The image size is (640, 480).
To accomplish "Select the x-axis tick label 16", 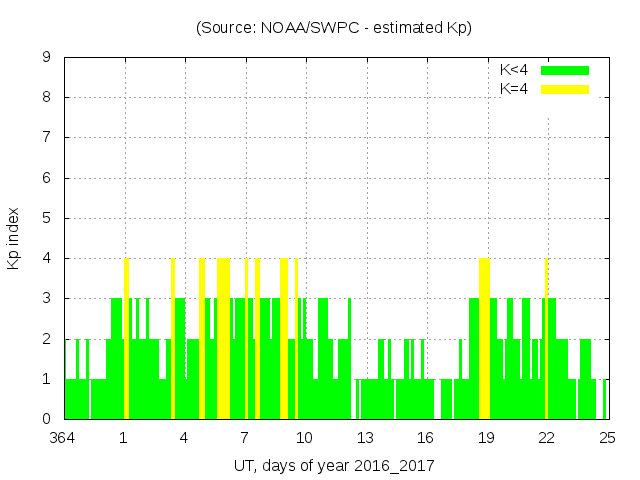I will pyautogui.click(x=425, y=437).
